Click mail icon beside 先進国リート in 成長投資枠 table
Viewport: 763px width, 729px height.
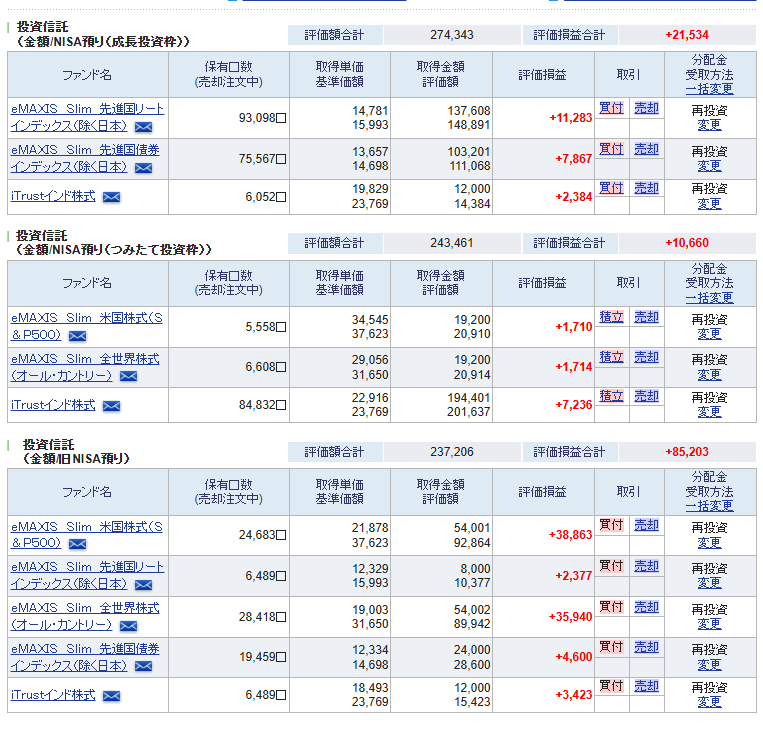pyautogui.click(x=143, y=127)
